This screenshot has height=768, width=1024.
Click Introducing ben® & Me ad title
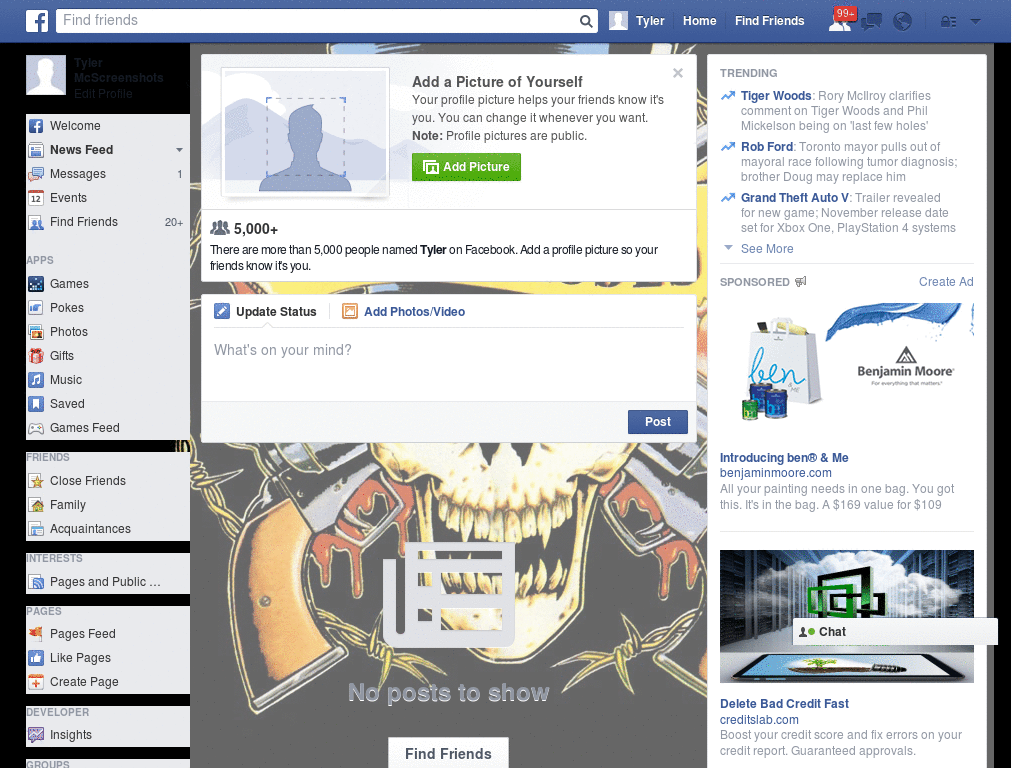click(x=784, y=458)
